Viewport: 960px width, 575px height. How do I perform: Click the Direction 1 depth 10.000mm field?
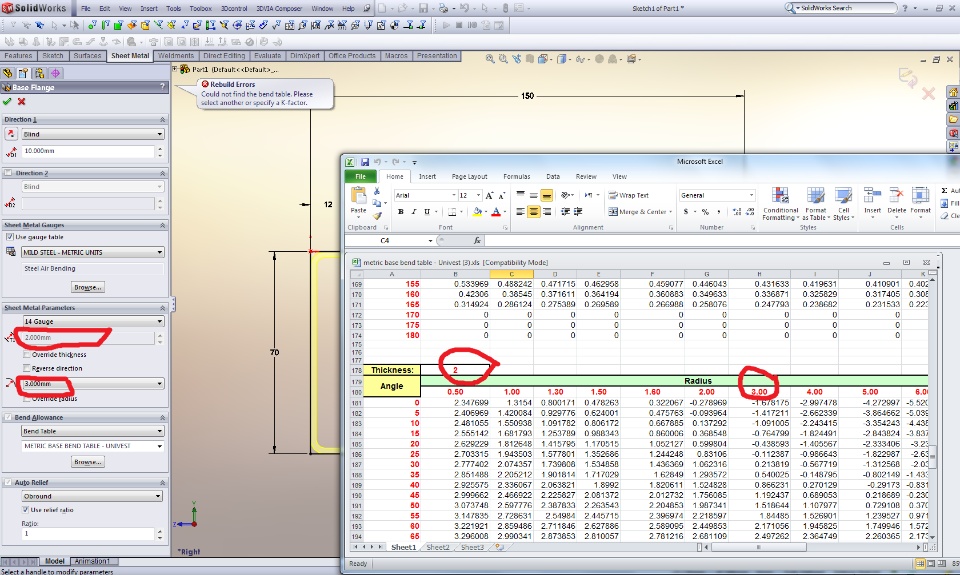pyautogui.click(x=88, y=151)
